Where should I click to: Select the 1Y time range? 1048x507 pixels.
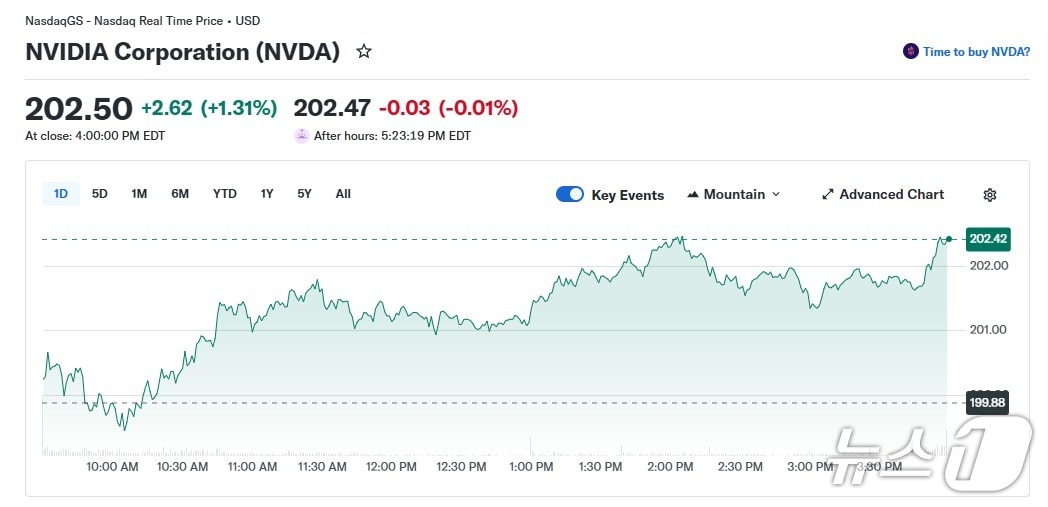267,194
